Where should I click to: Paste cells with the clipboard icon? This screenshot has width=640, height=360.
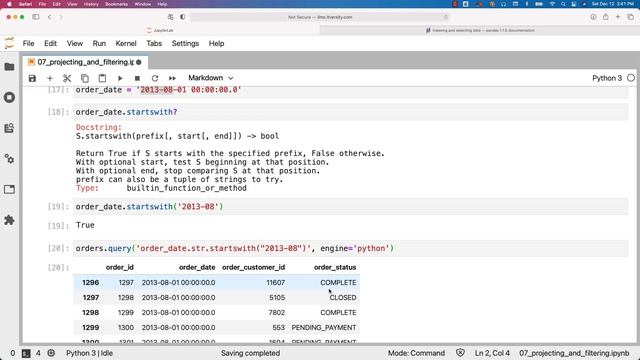tap(102, 78)
